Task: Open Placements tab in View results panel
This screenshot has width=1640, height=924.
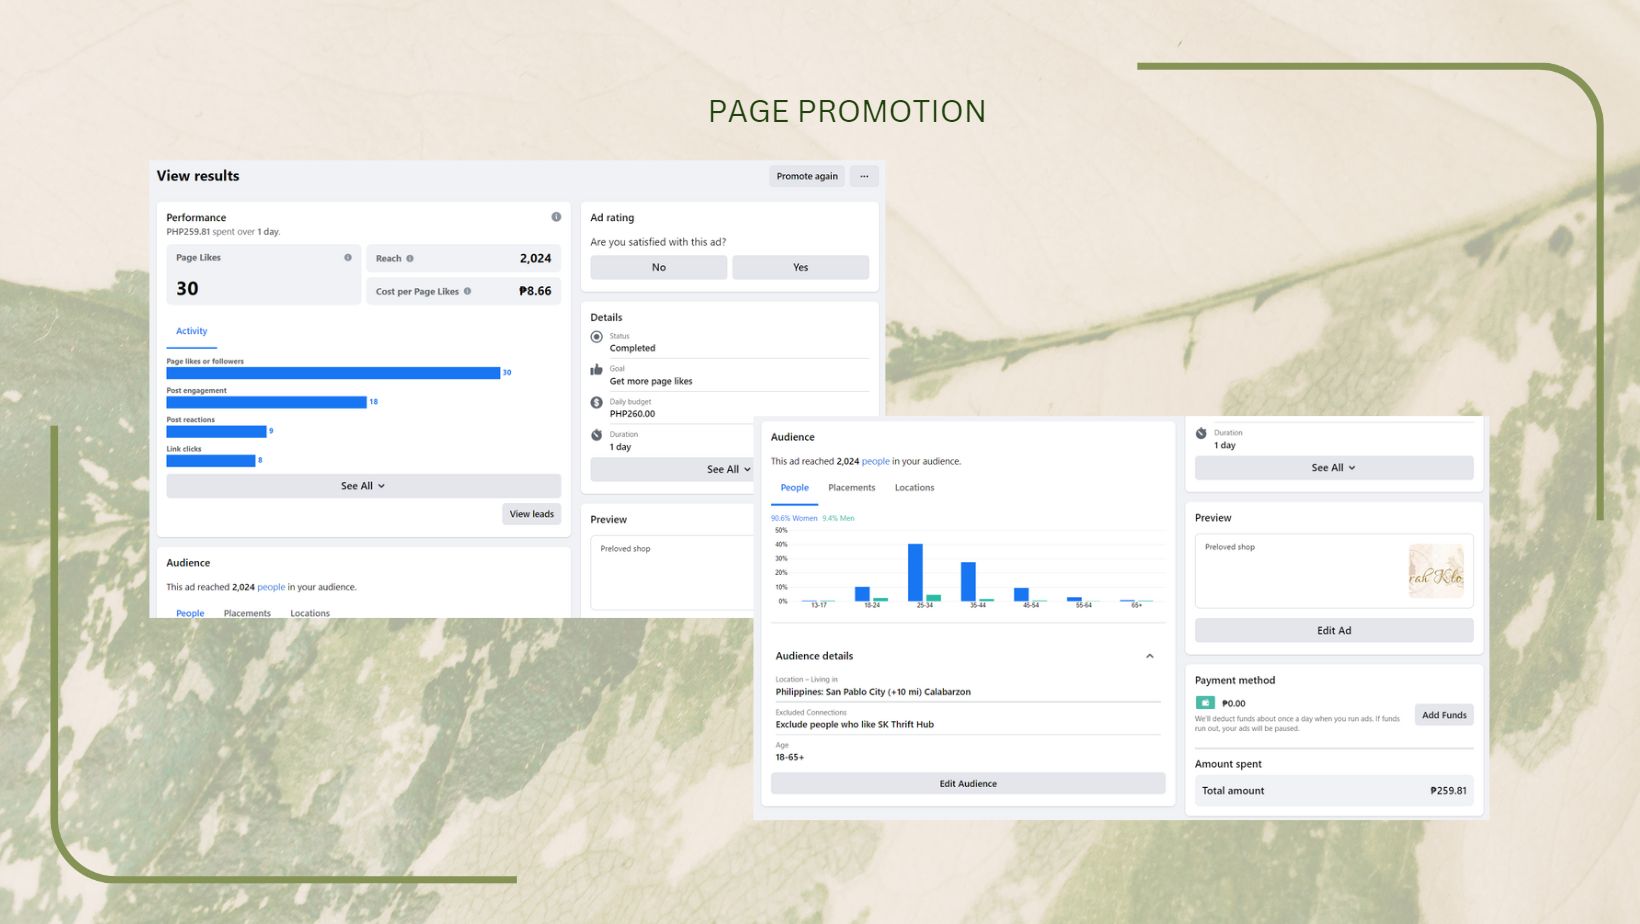Action: pyautogui.click(x=247, y=613)
